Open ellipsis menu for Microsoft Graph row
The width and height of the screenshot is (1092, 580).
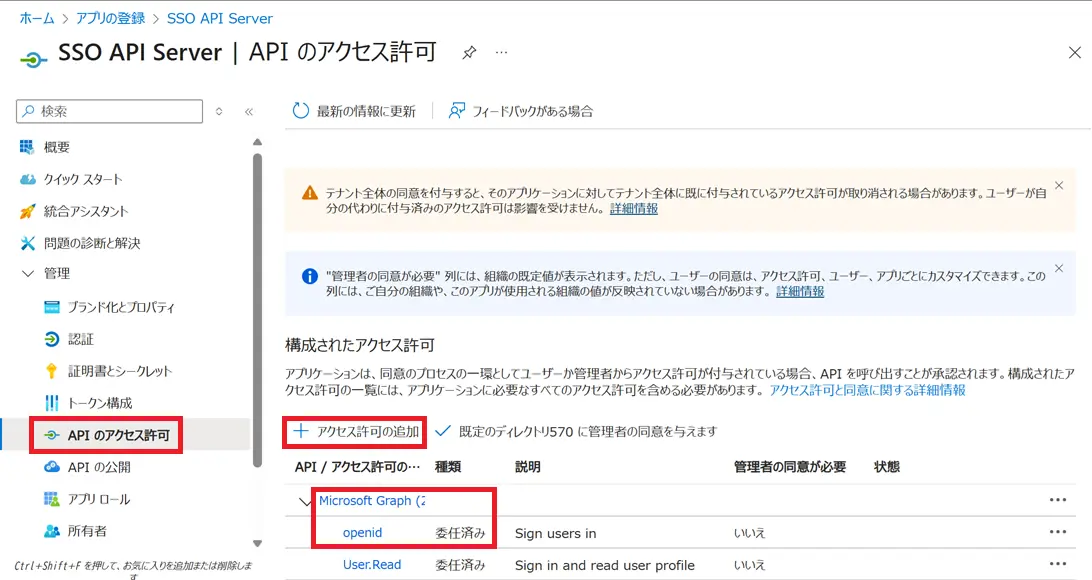pyautogui.click(x=1058, y=500)
